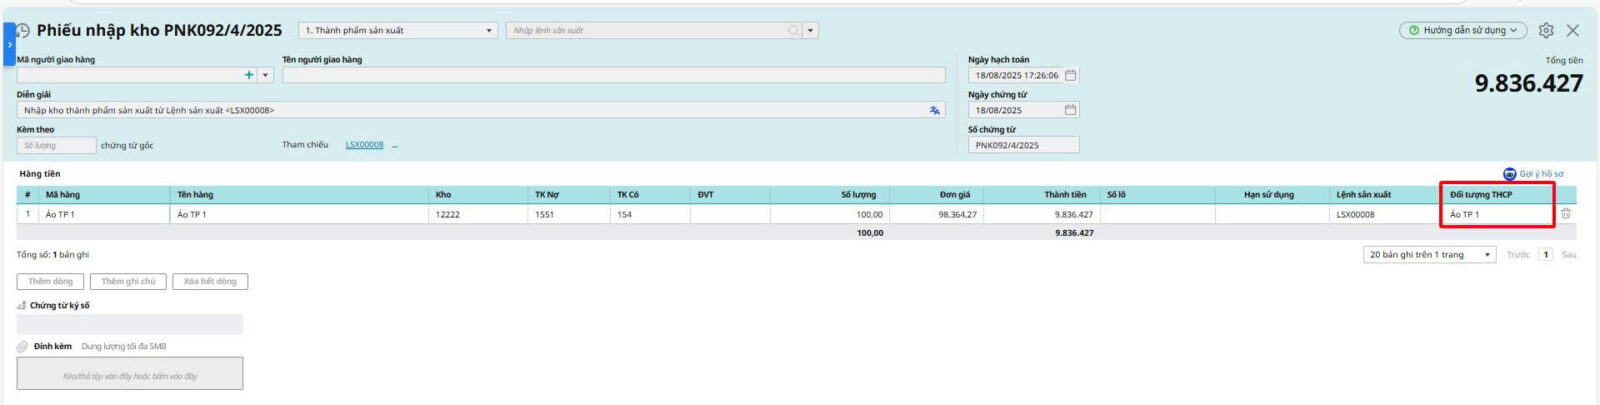The width and height of the screenshot is (1600, 405).
Task: Delete row 1 using the trash icon
Action: 1566,214
